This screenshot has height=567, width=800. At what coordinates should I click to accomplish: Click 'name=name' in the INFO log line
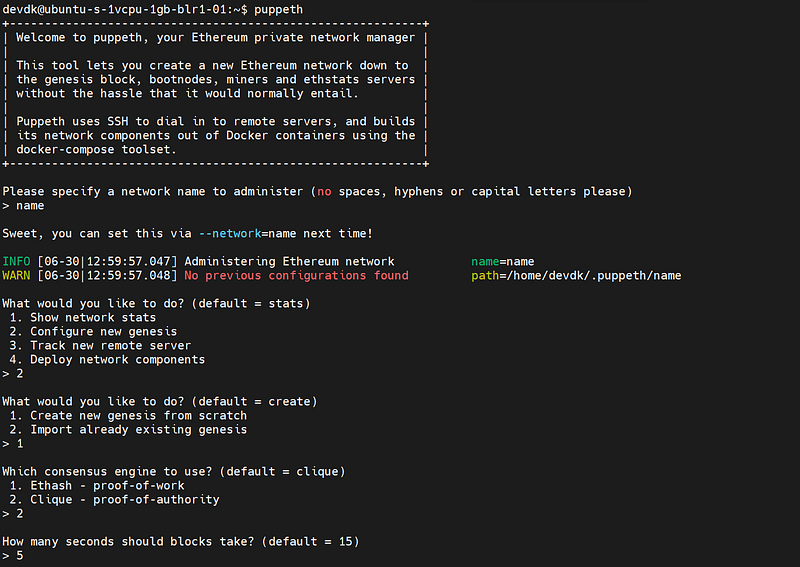(503, 262)
